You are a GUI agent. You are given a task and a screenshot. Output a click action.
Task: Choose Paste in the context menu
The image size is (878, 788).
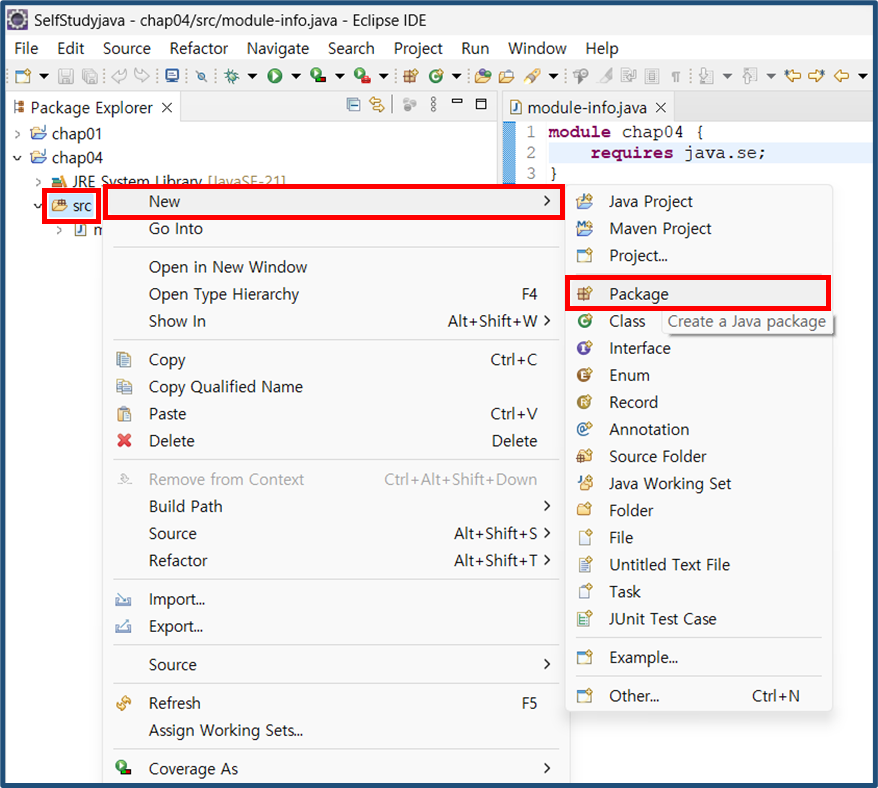tap(334, 414)
